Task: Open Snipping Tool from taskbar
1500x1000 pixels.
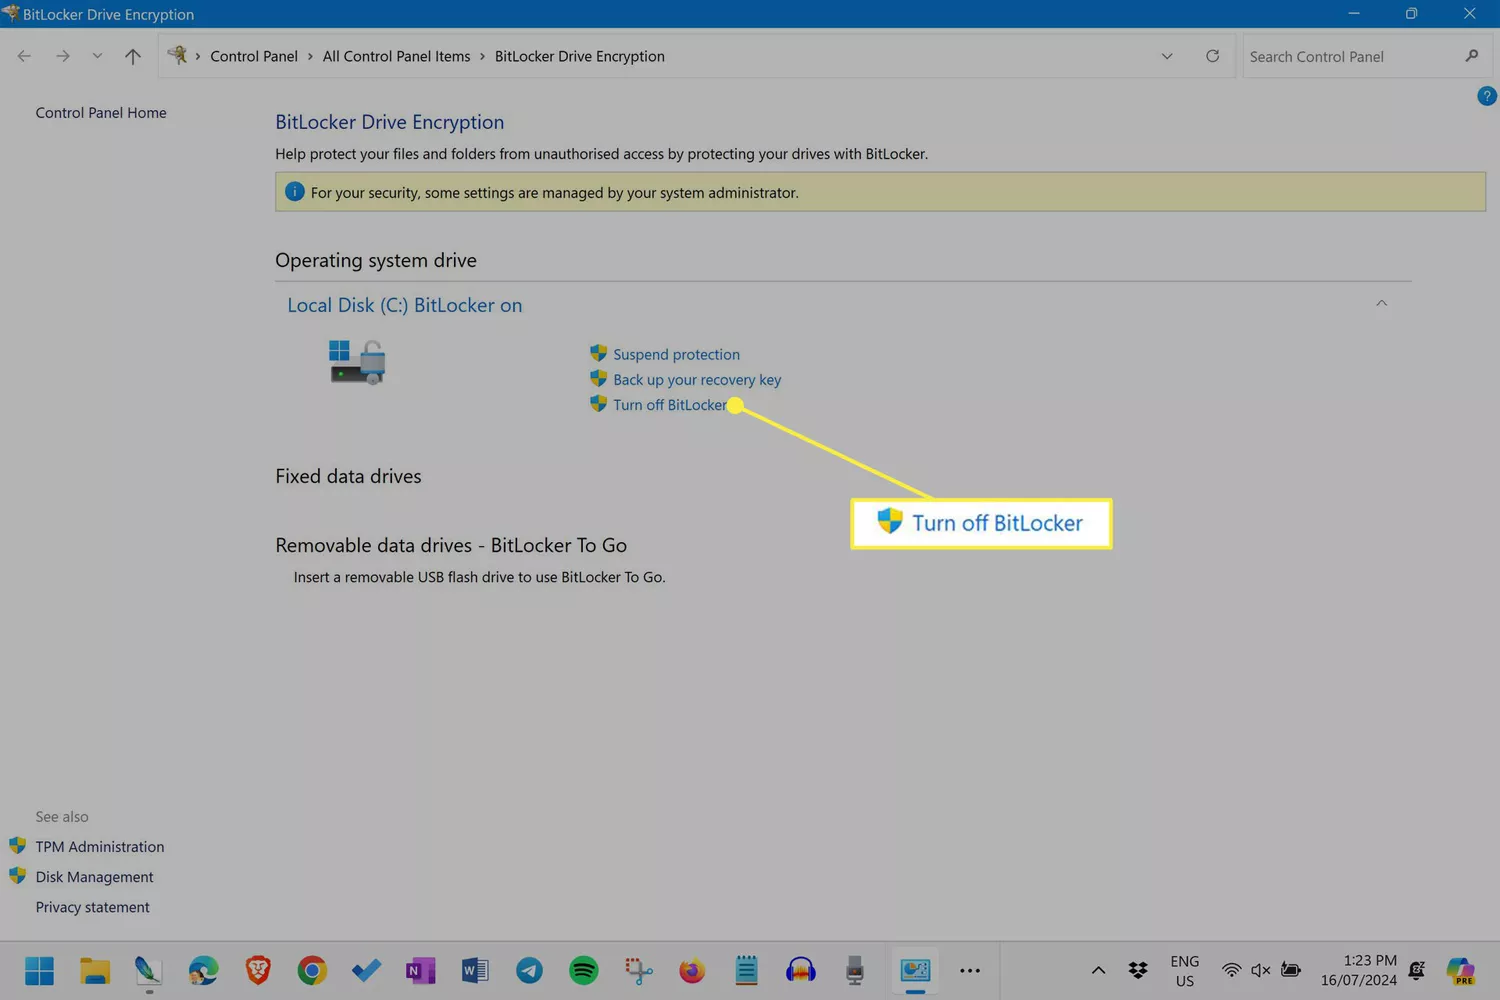Action: pyautogui.click(x=638, y=970)
